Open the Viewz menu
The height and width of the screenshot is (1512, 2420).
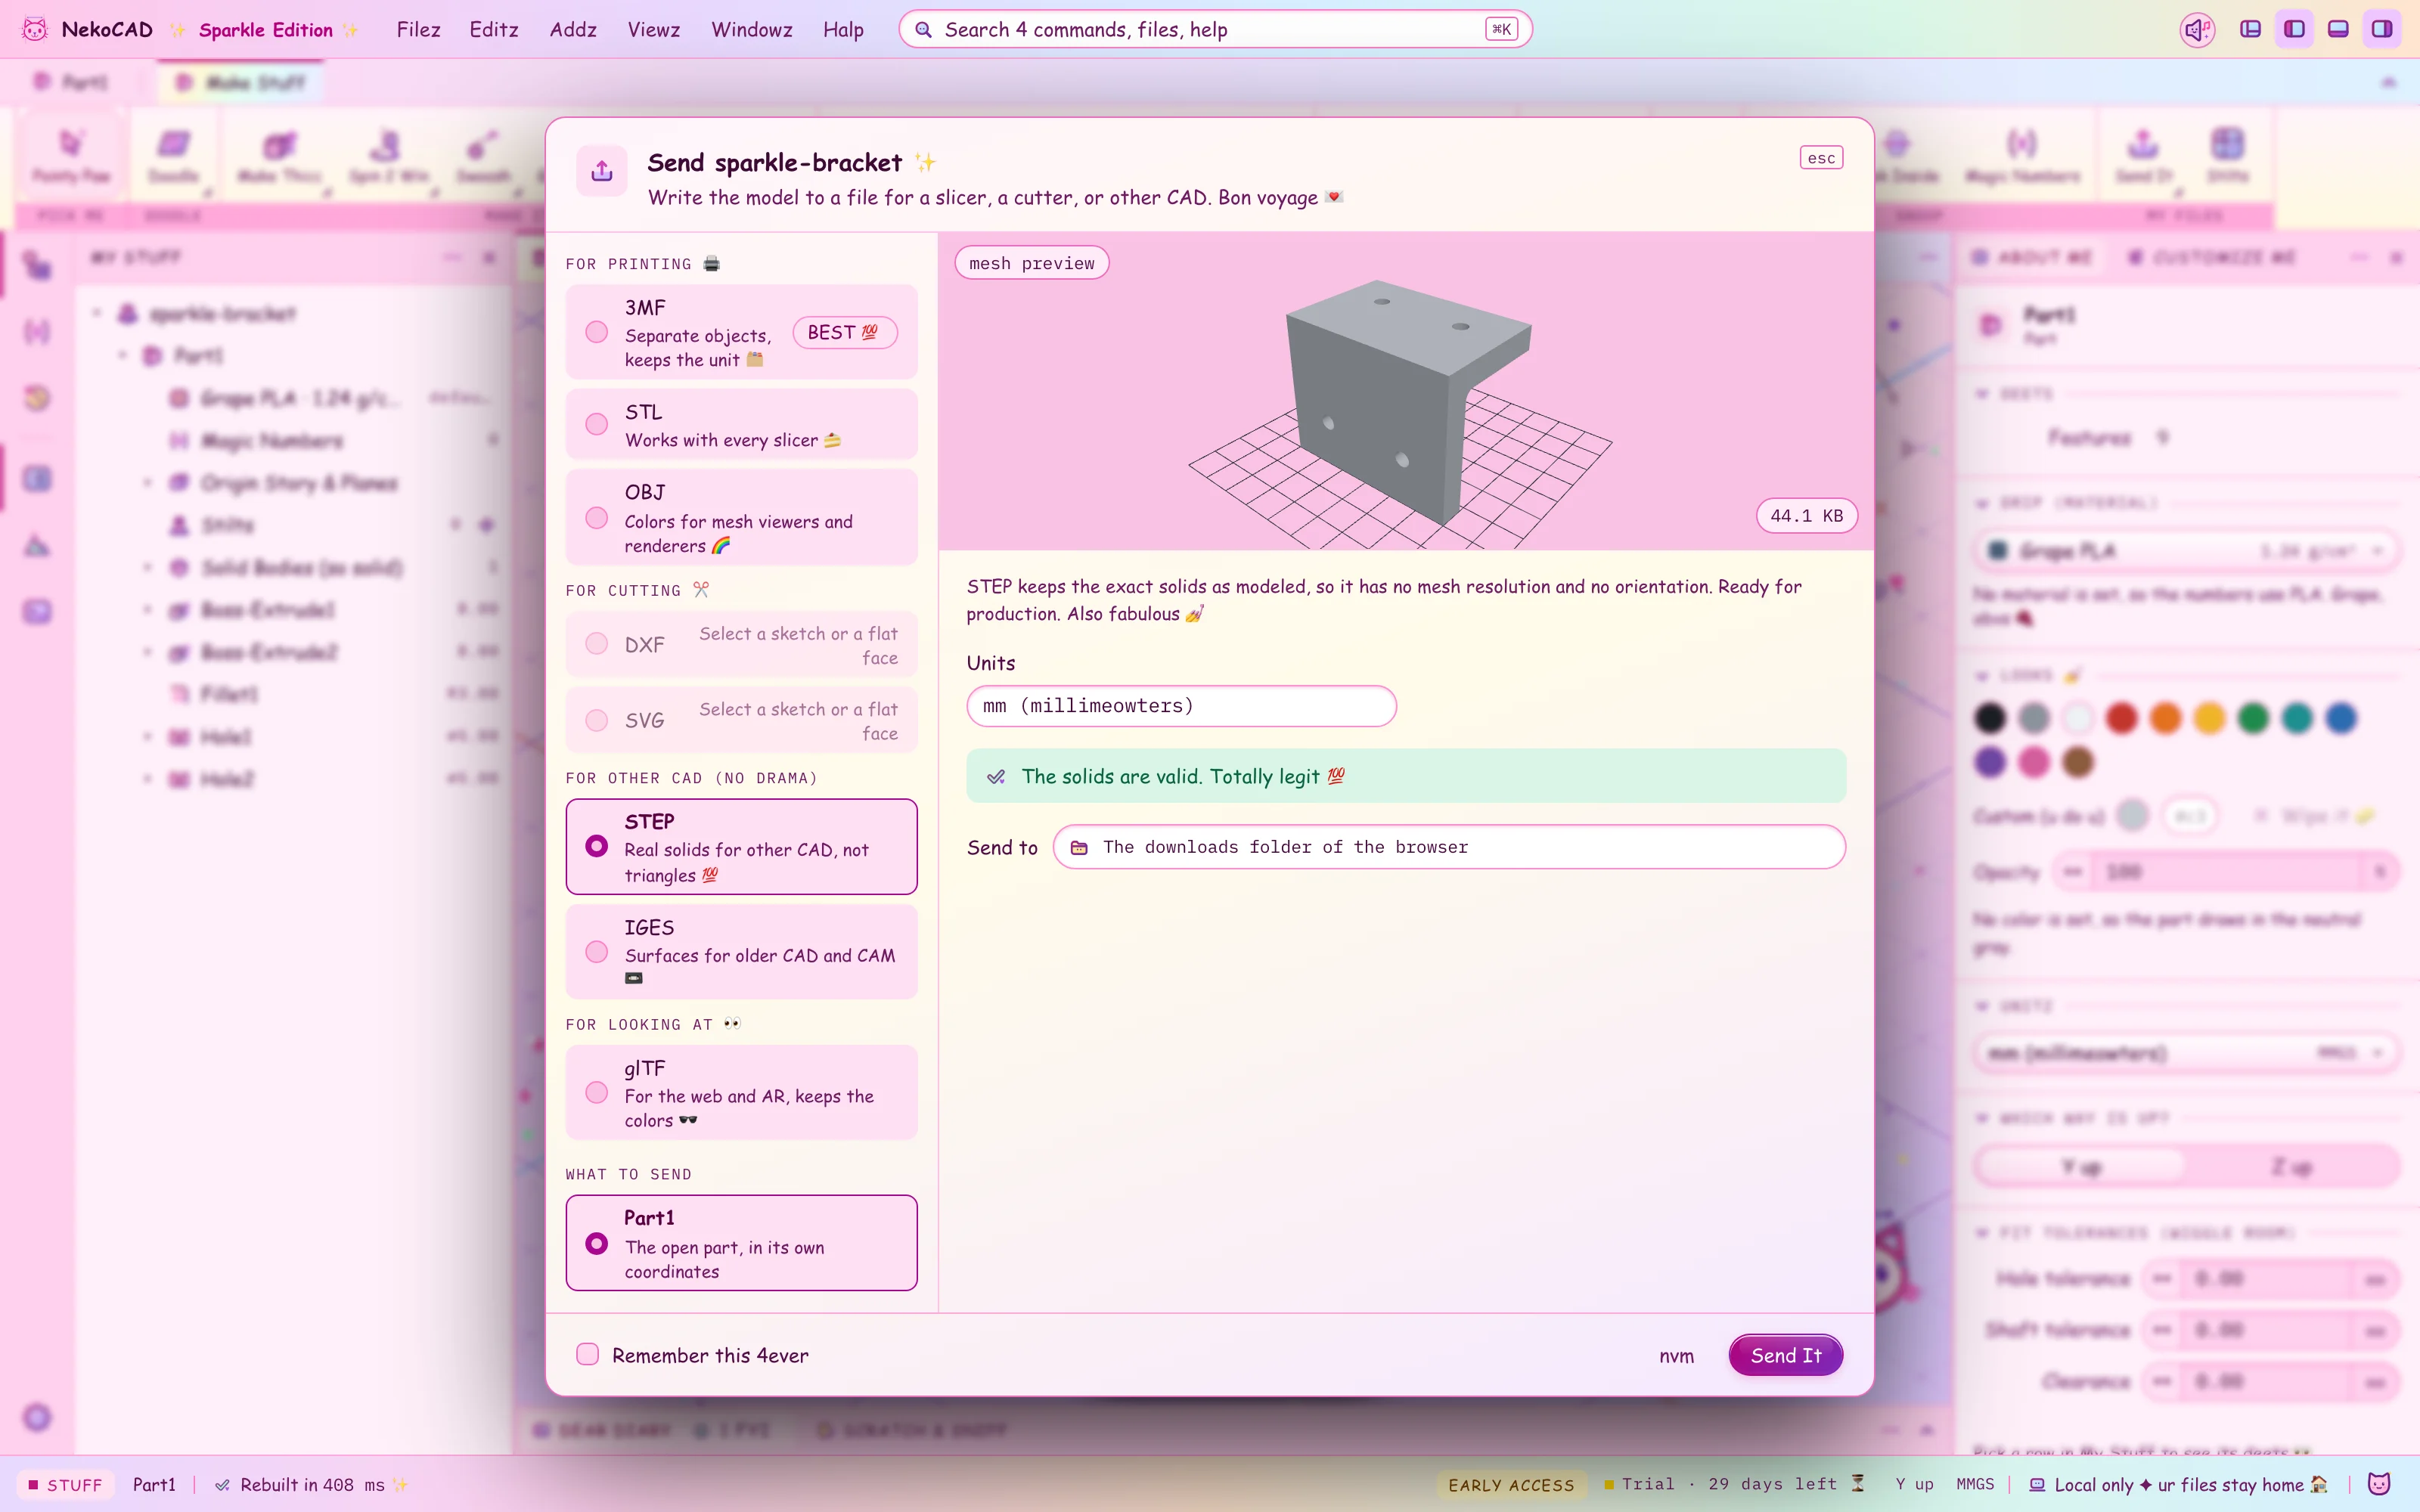[x=653, y=30]
